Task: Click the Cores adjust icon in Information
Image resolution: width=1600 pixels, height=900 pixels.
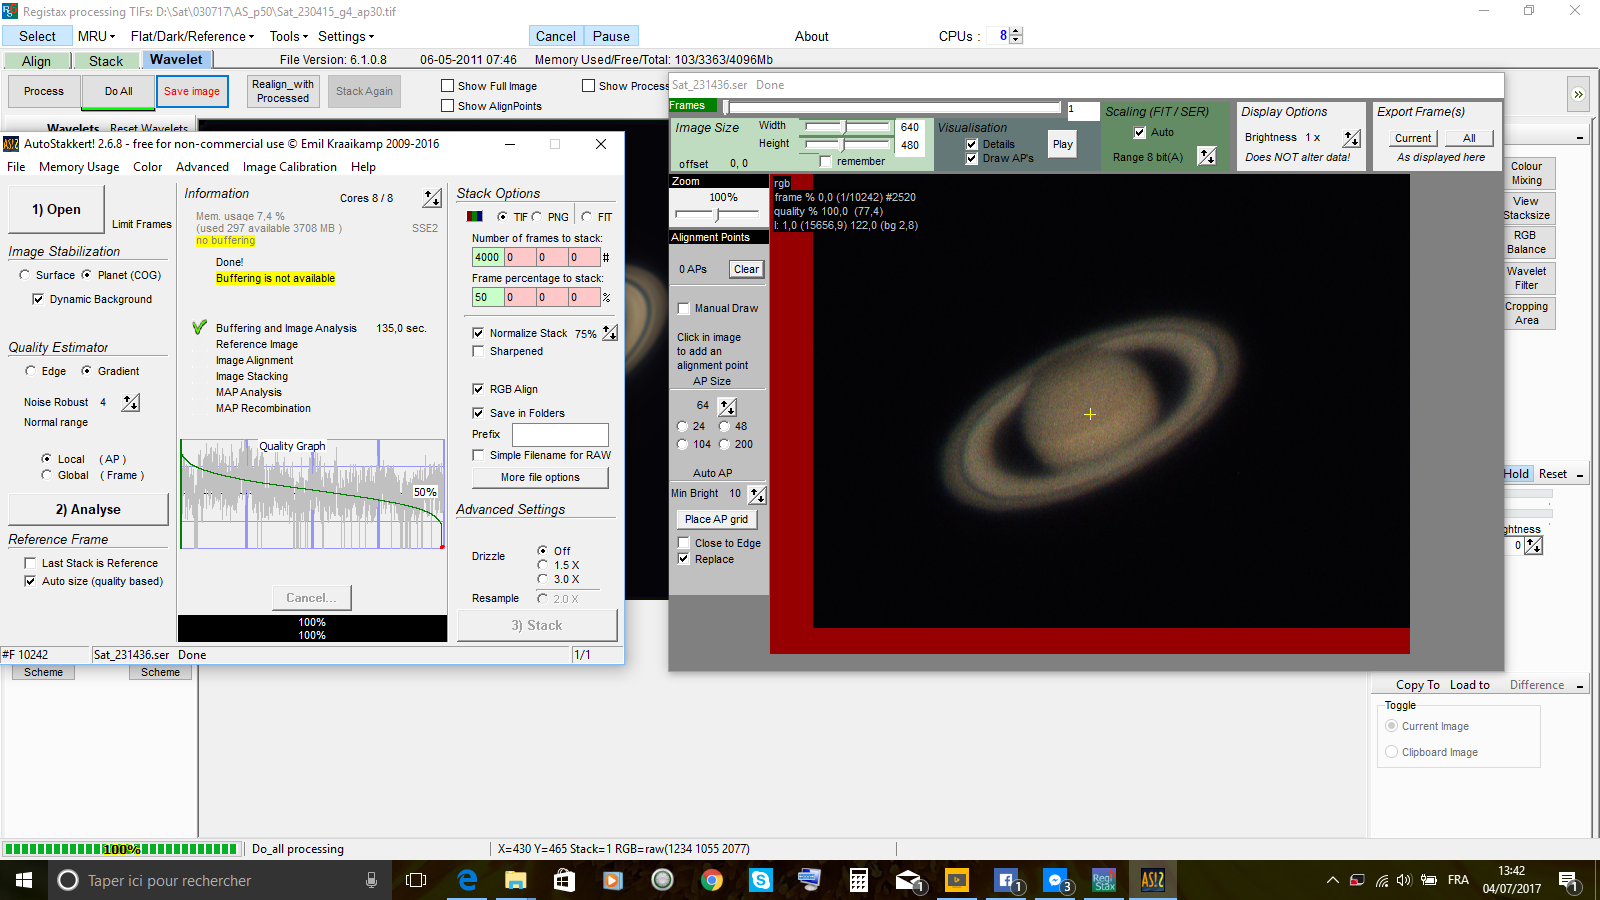Action: (x=432, y=198)
